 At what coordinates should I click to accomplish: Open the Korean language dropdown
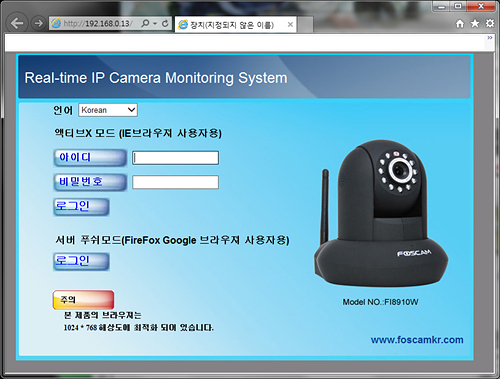(x=108, y=110)
